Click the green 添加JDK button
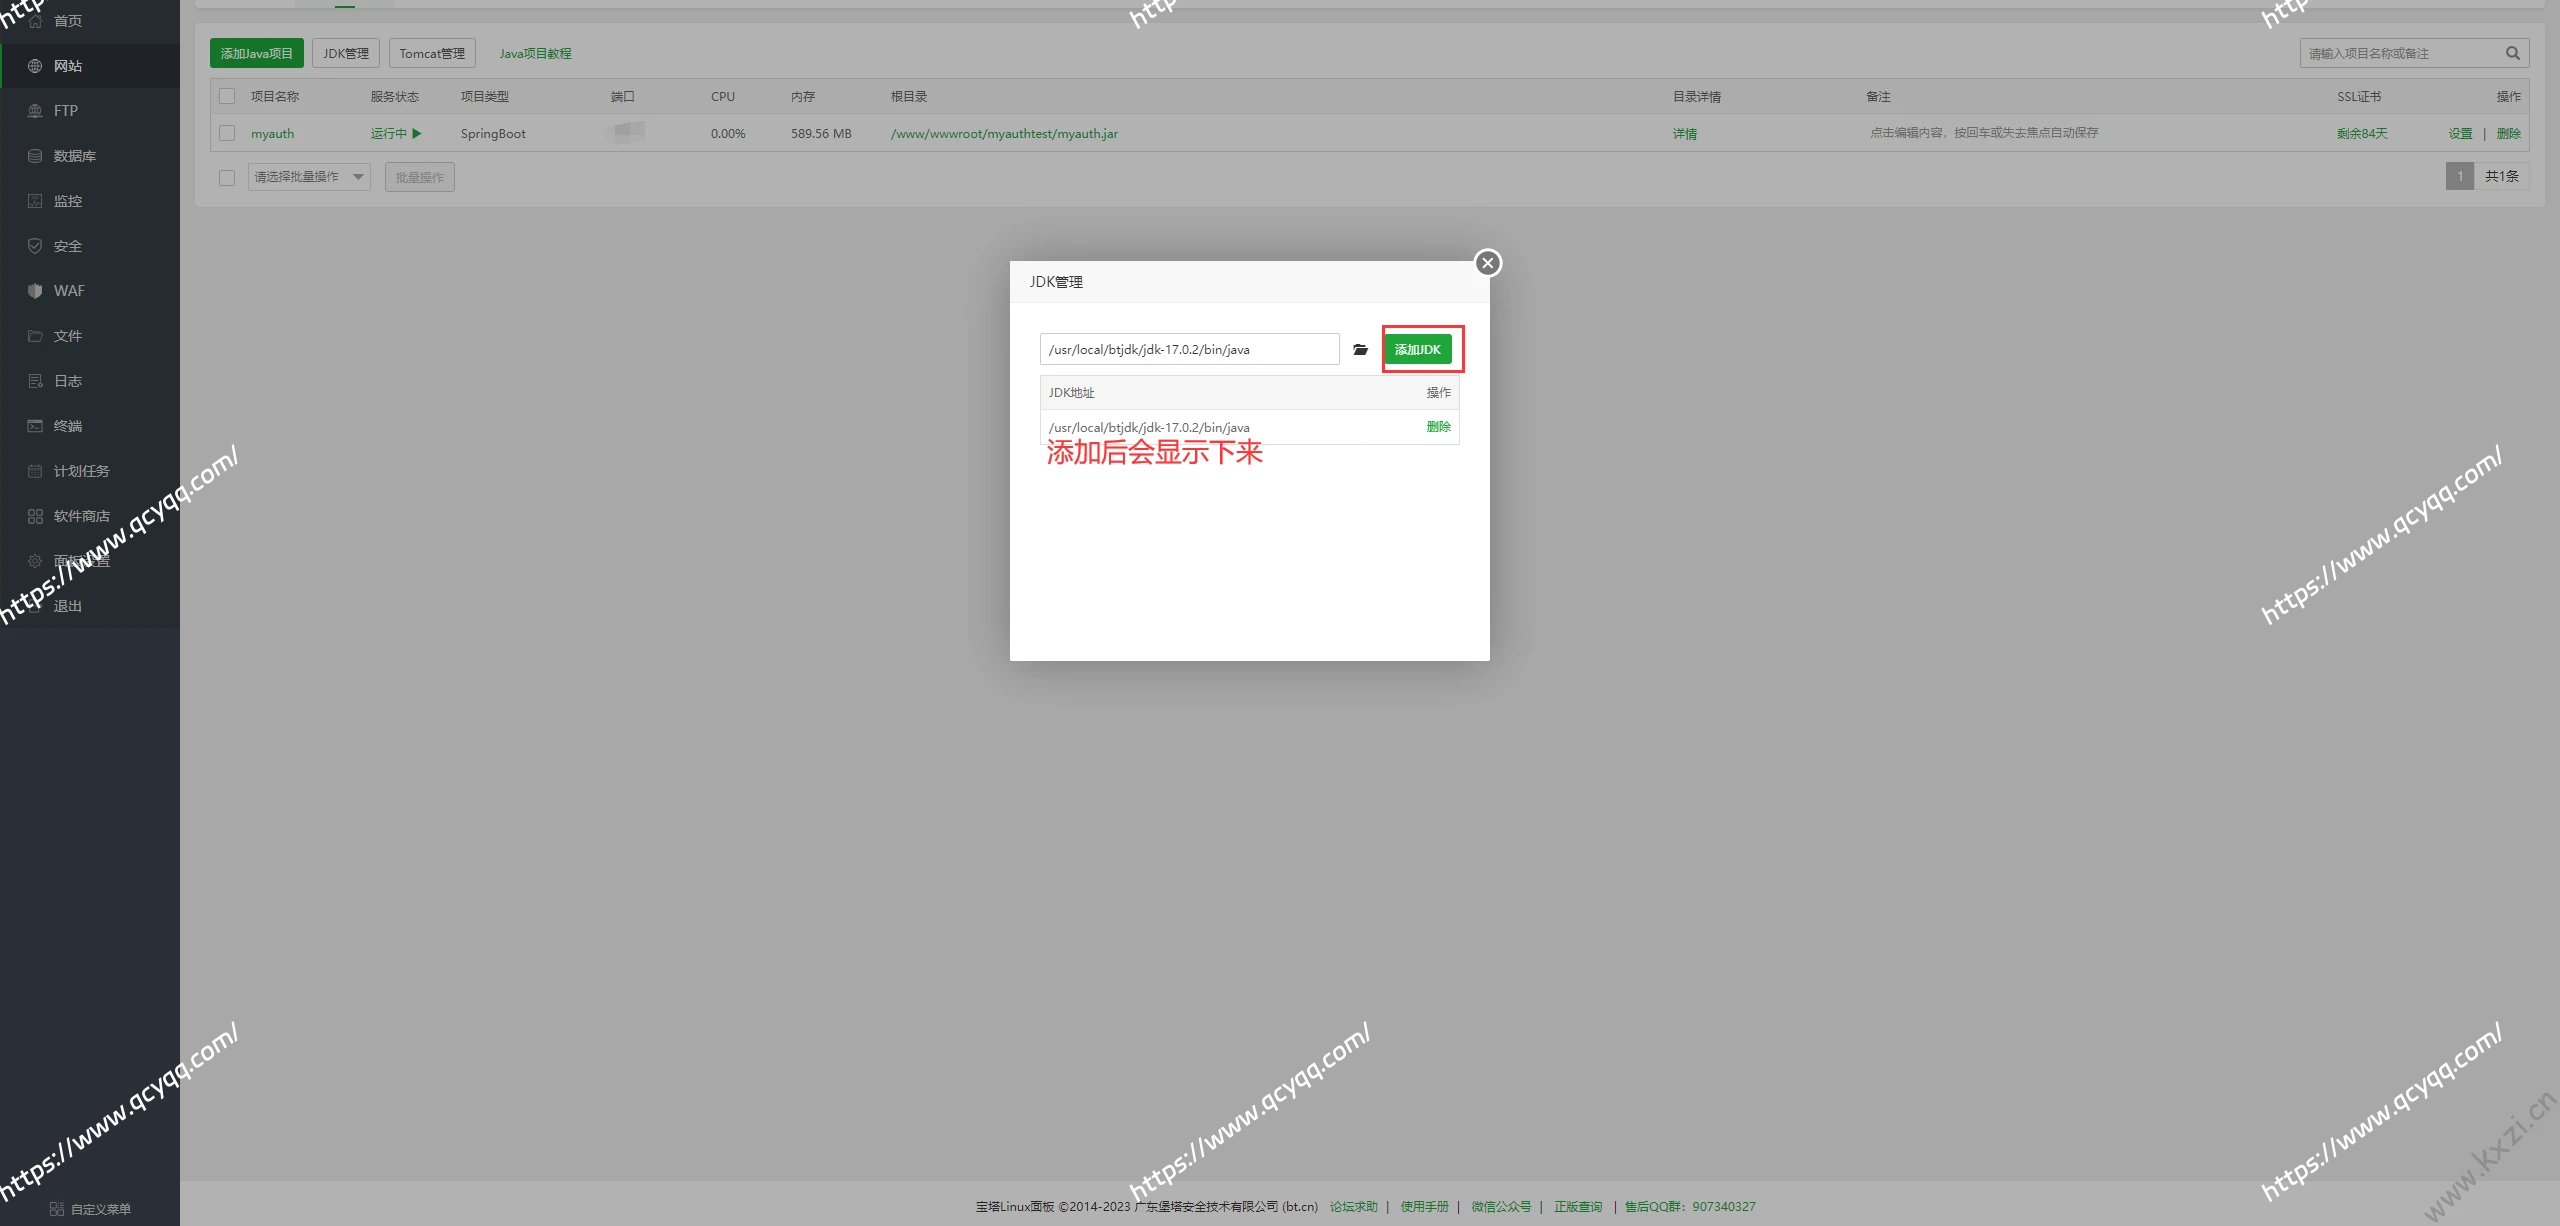This screenshot has width=2560, height=1226. [x=1417, y=350]
